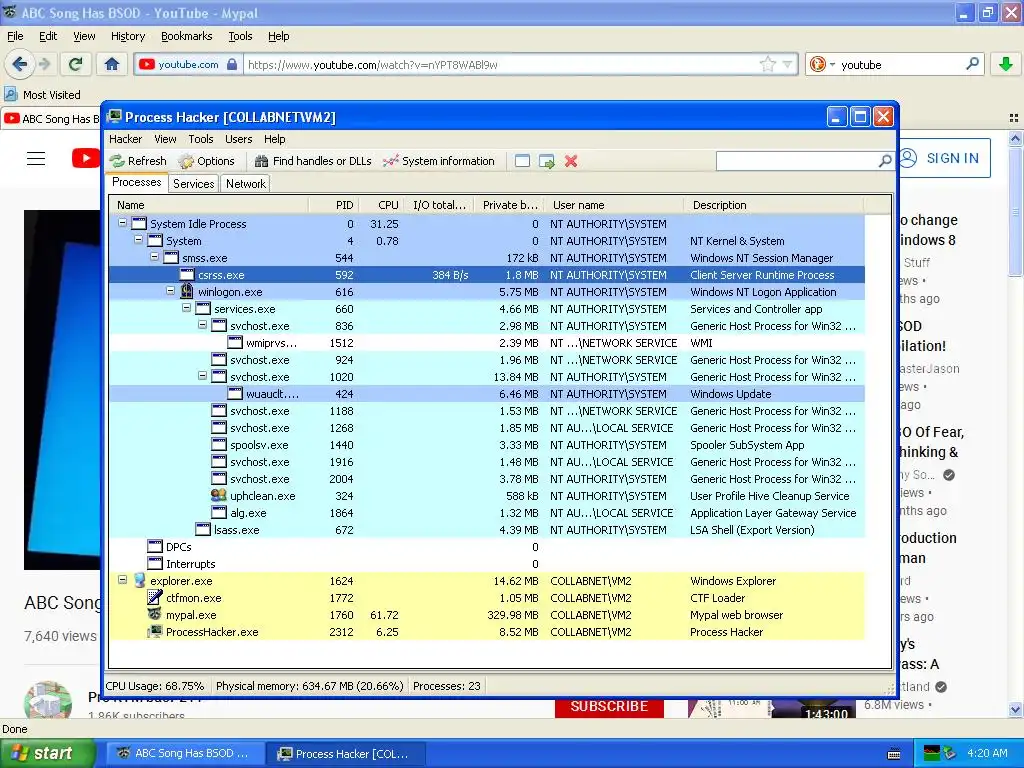Click the CPU Usage status bar text
Screen dimensions: 1024x768
155,686
